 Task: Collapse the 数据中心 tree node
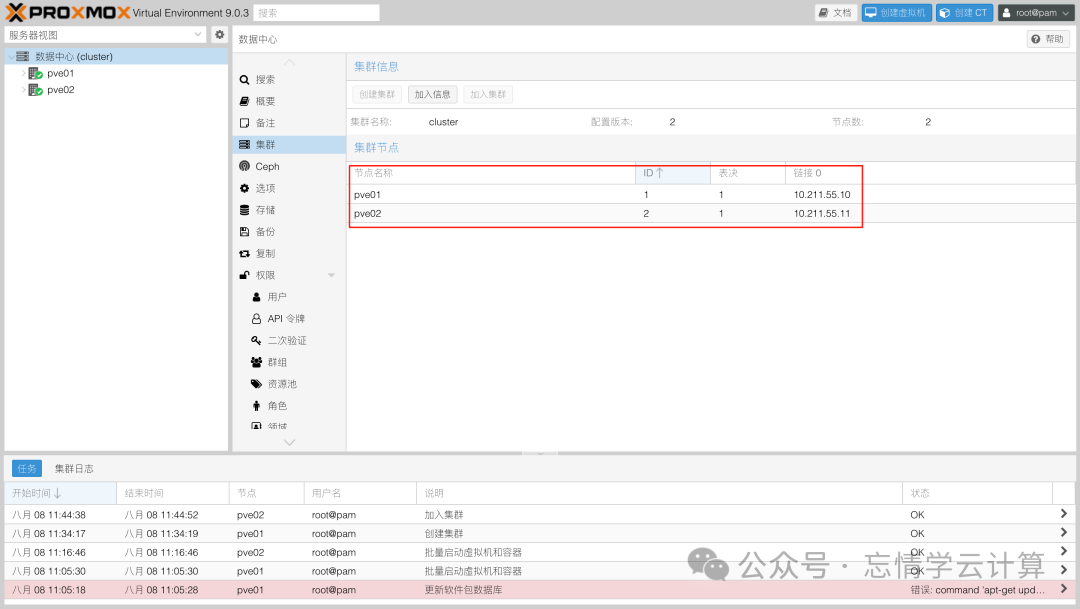(x=10, y=56)
